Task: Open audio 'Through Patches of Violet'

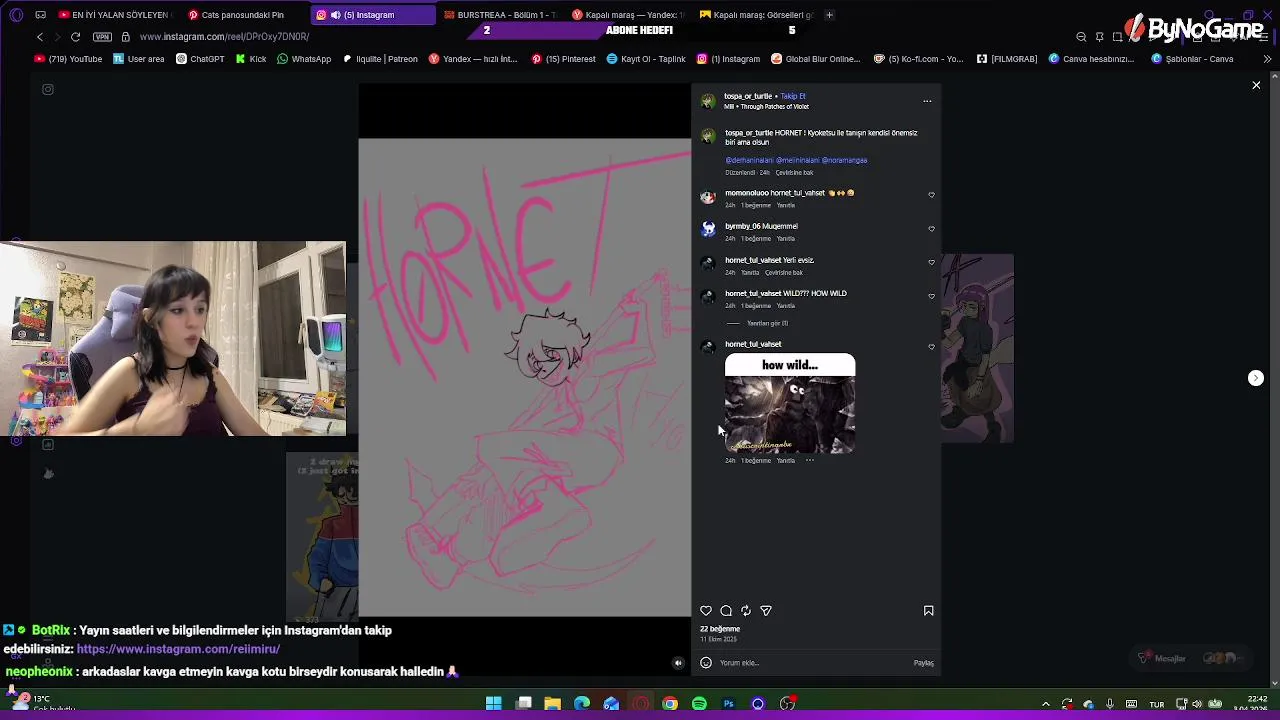Action: pyautogui.click(x=774, y=106)
